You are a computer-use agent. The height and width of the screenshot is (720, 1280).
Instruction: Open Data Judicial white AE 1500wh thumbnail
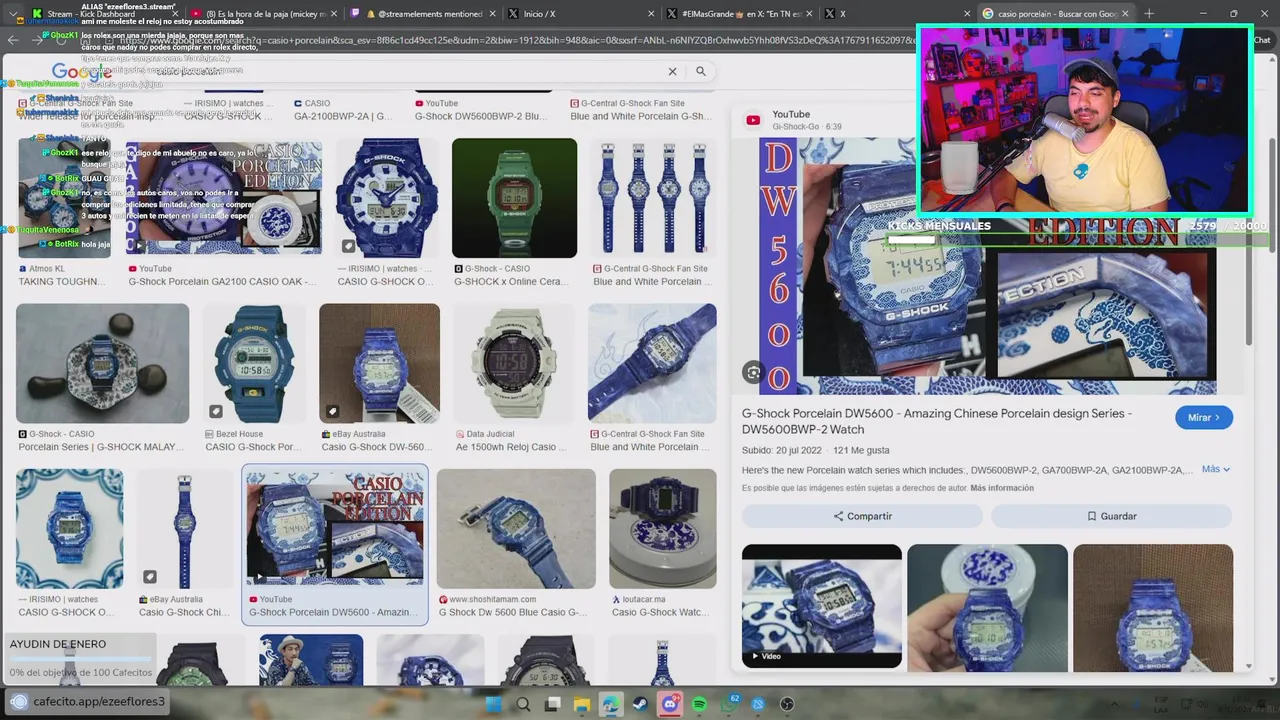tap(514, 363)
